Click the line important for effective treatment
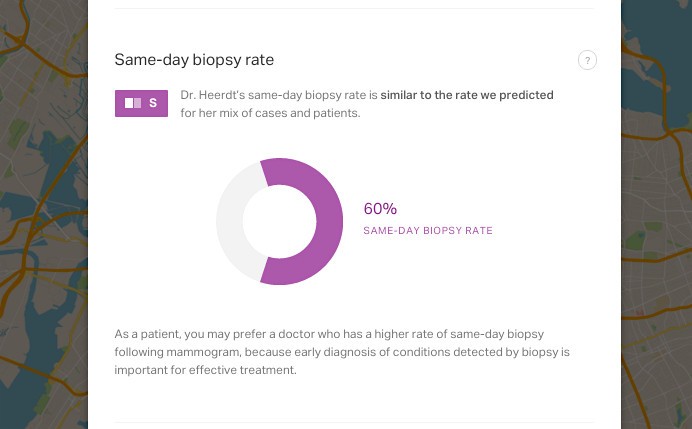This screenshot has height=429, width=692. [x=205, y=370]
